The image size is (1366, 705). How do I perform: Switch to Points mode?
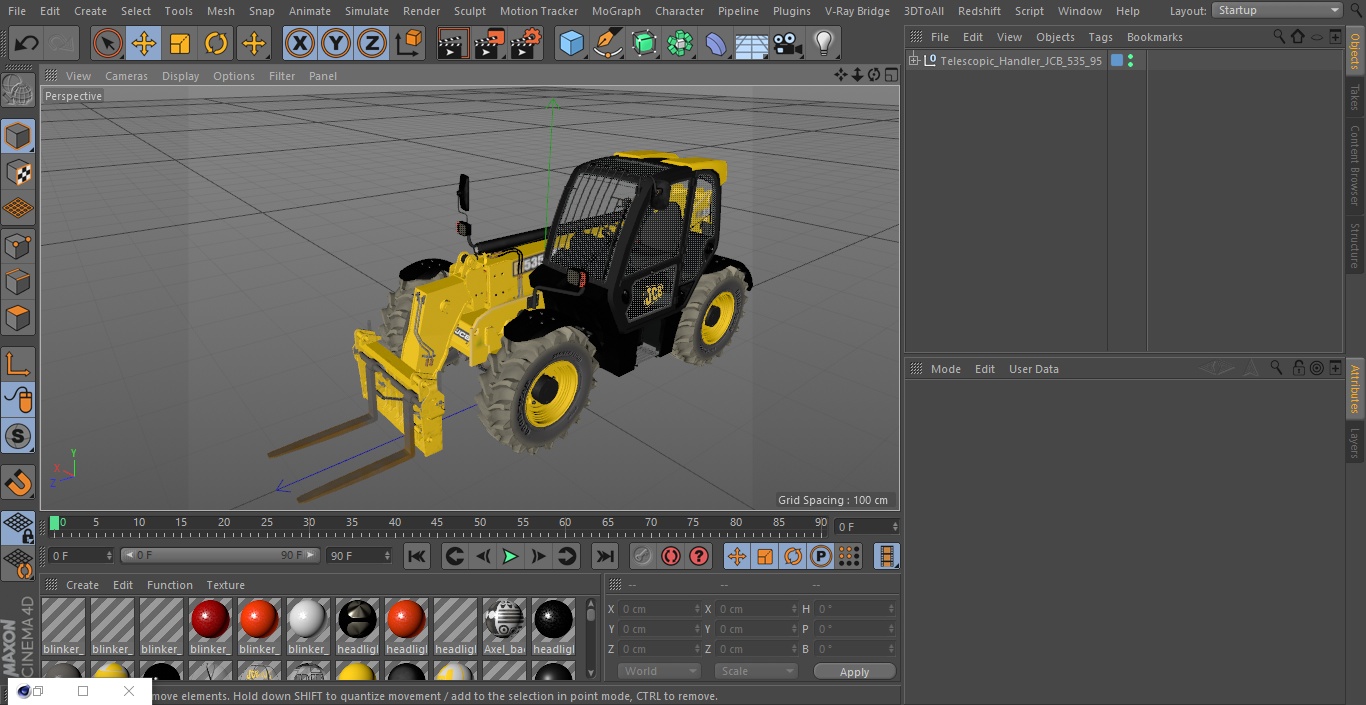(18, 246)
